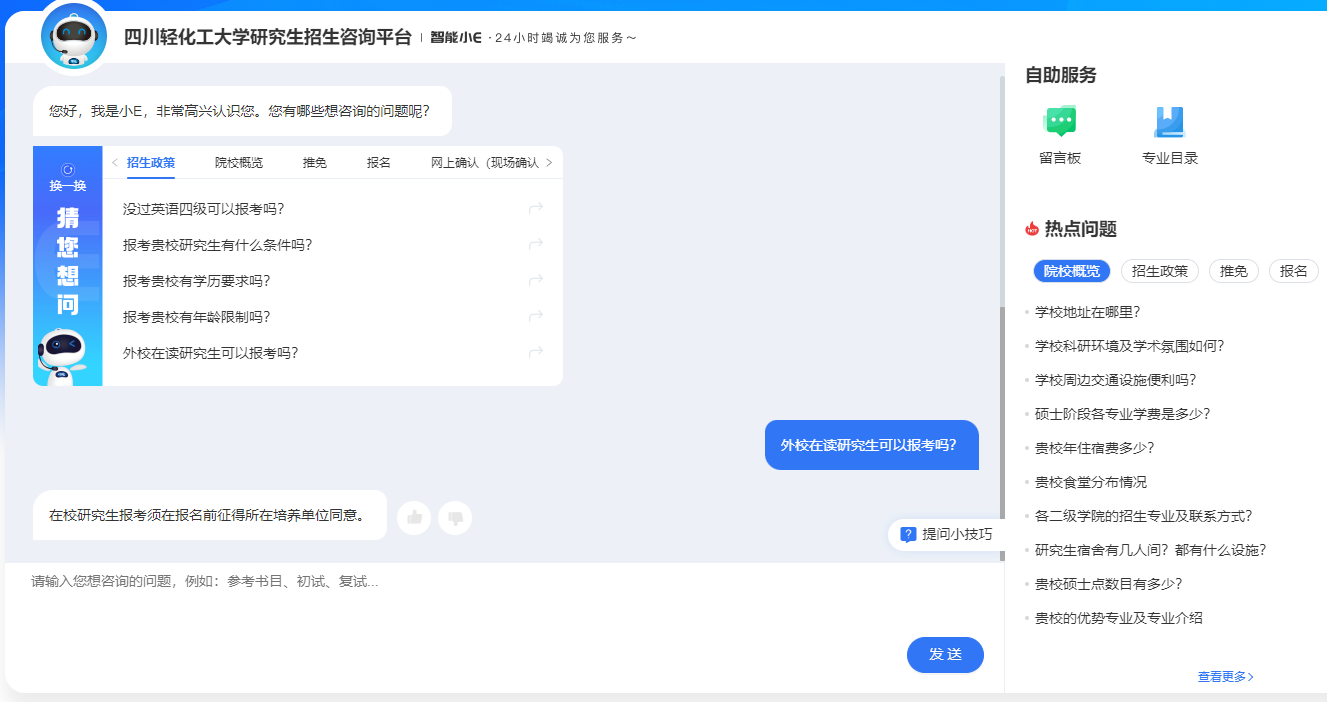Screen dimensions: 1327x702
Task: Click 发送 send button
Action: coord(945,654)
